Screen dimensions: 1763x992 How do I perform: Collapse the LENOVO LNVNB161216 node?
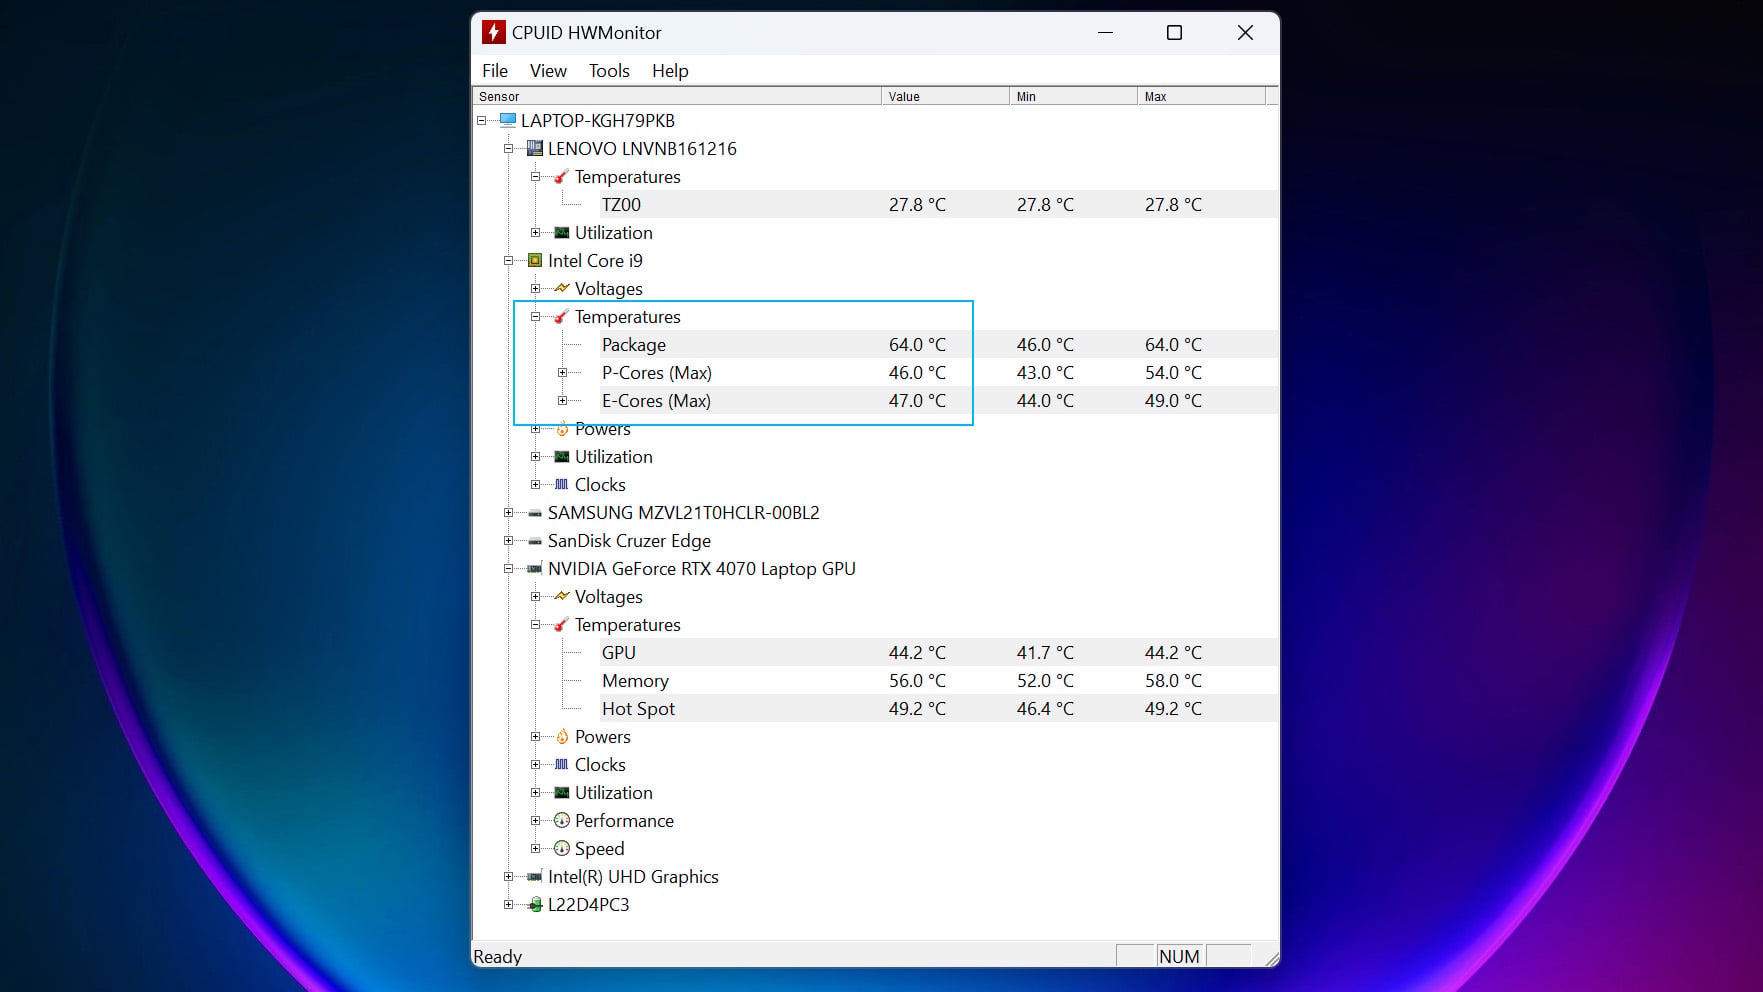click(x=508, y=148)
